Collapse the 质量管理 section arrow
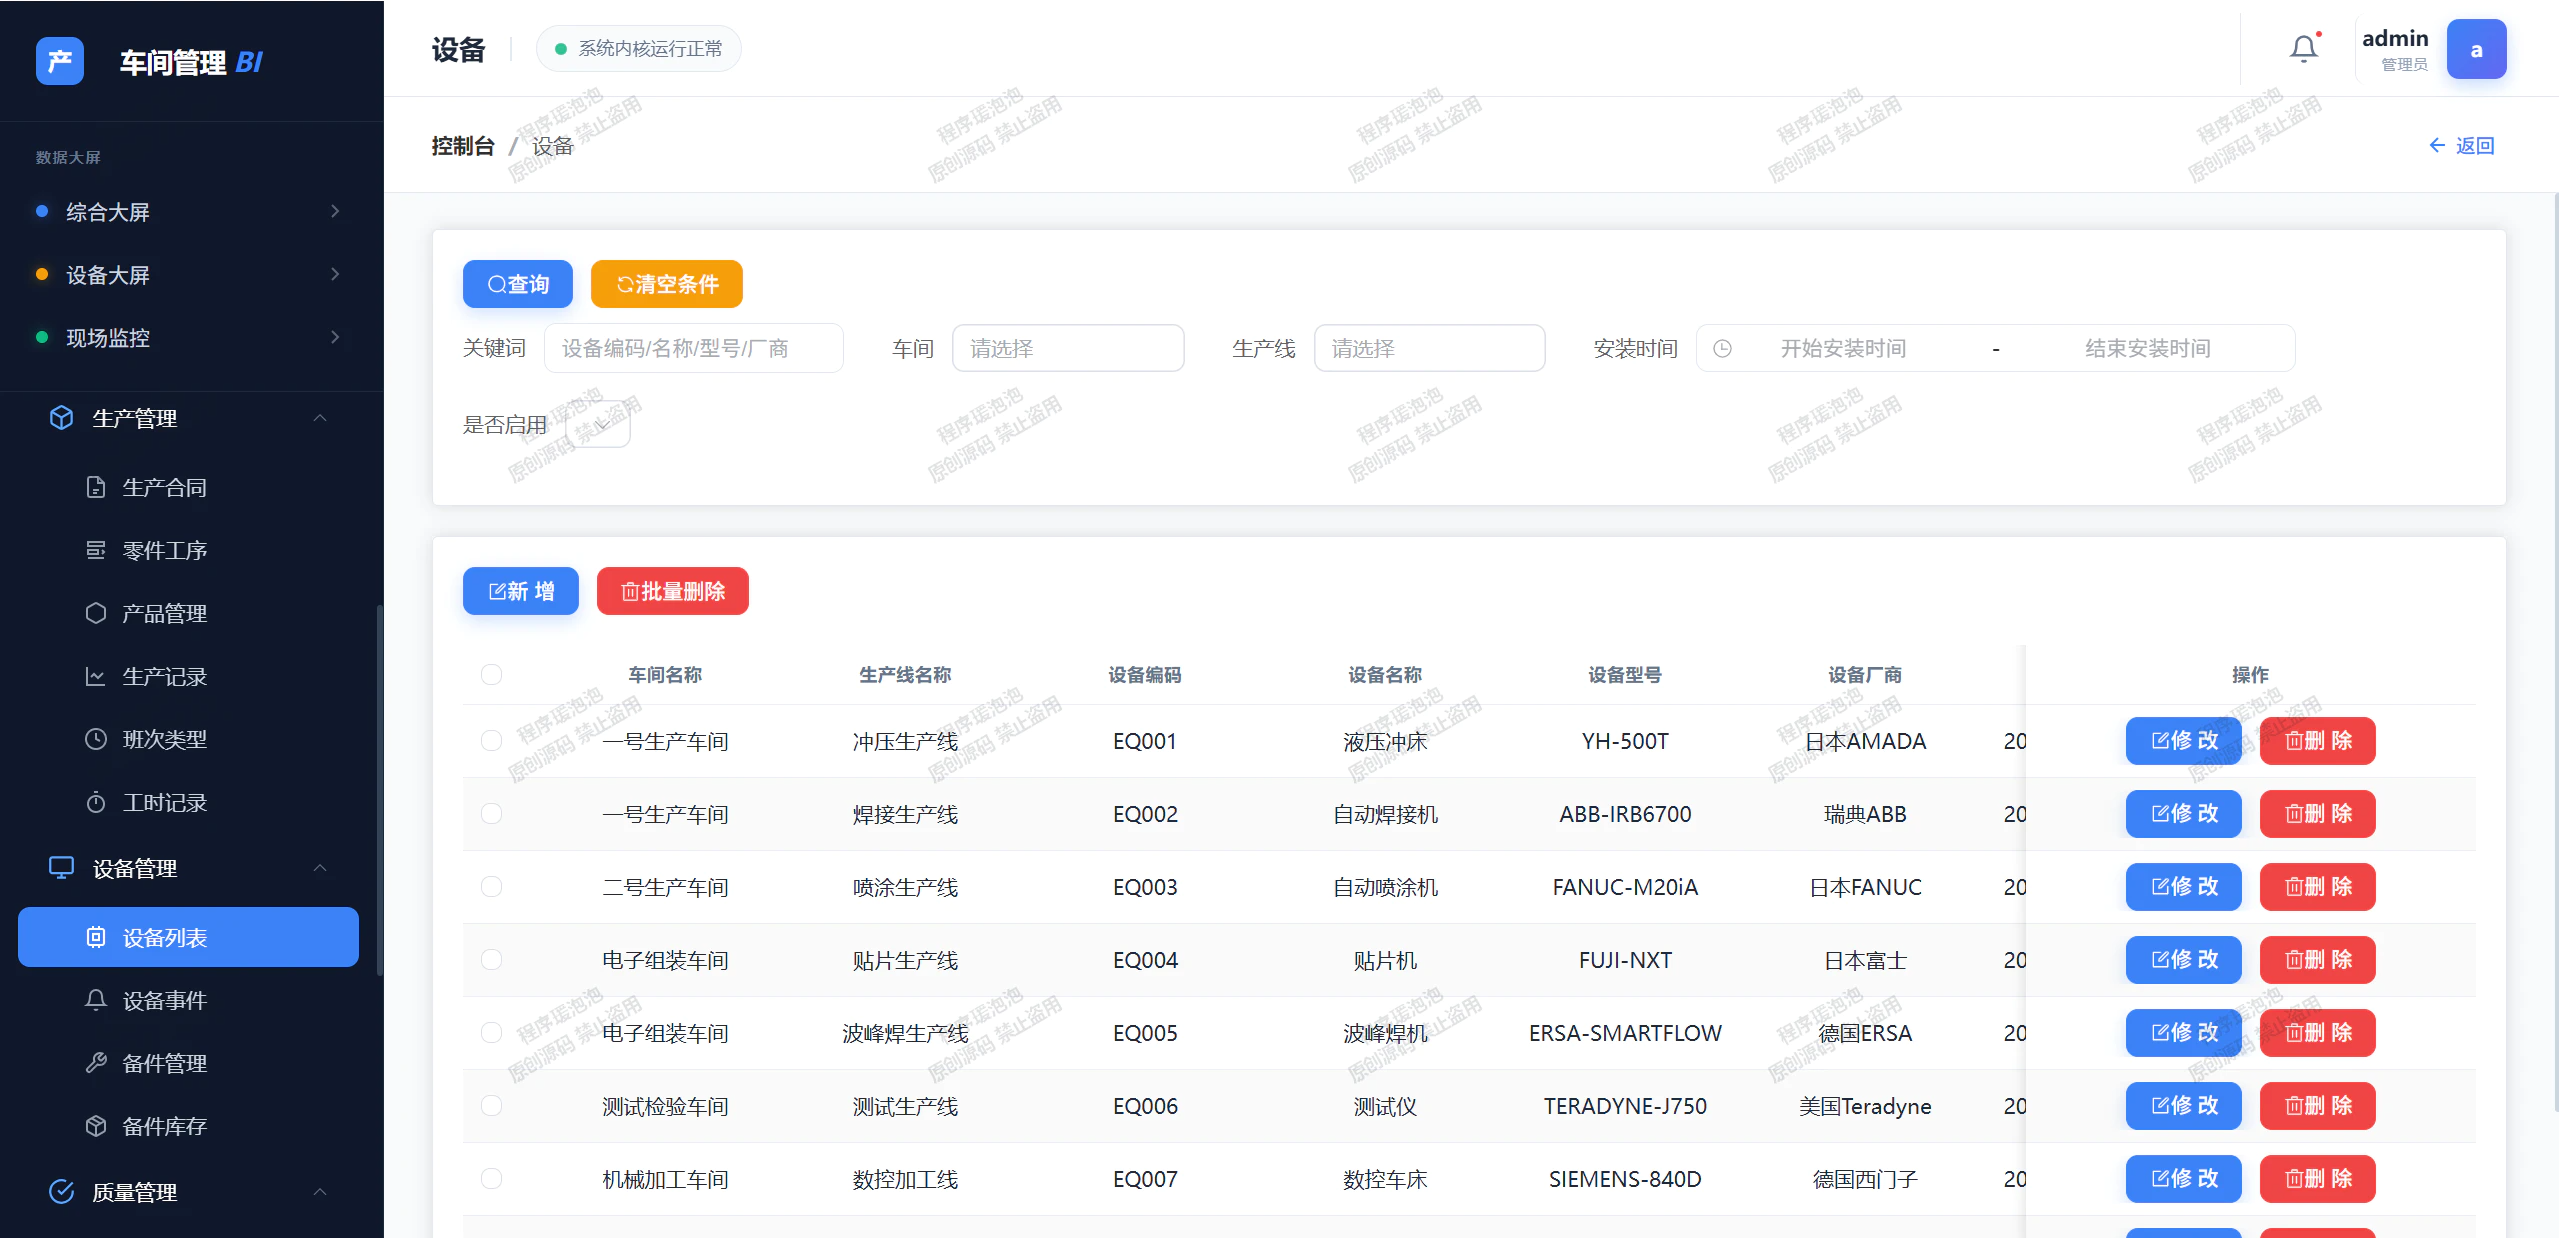The height and width of the screenshot is (1238, 2559). coord(320,1192)
